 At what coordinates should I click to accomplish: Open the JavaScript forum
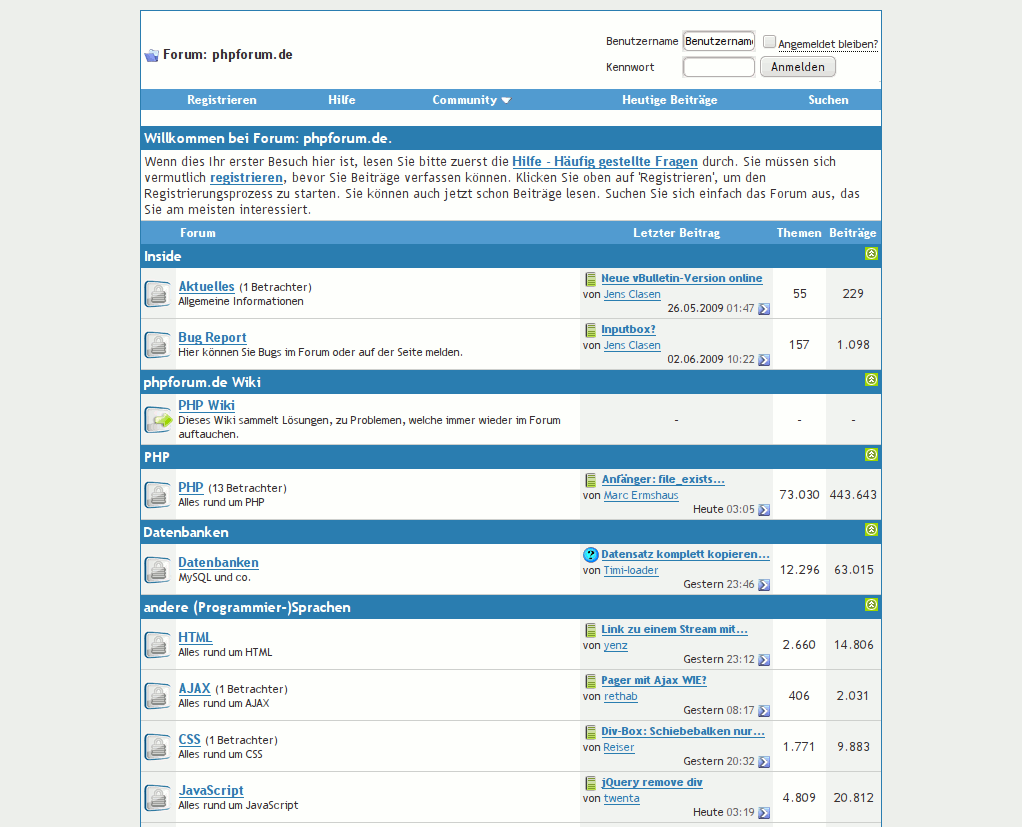[x=211, y=791]
